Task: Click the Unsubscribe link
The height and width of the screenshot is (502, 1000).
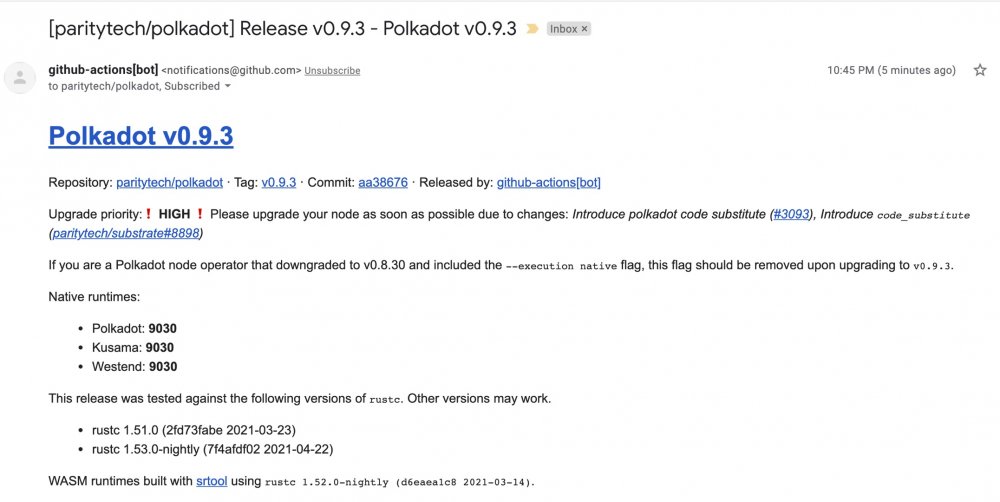Action: 332,71
